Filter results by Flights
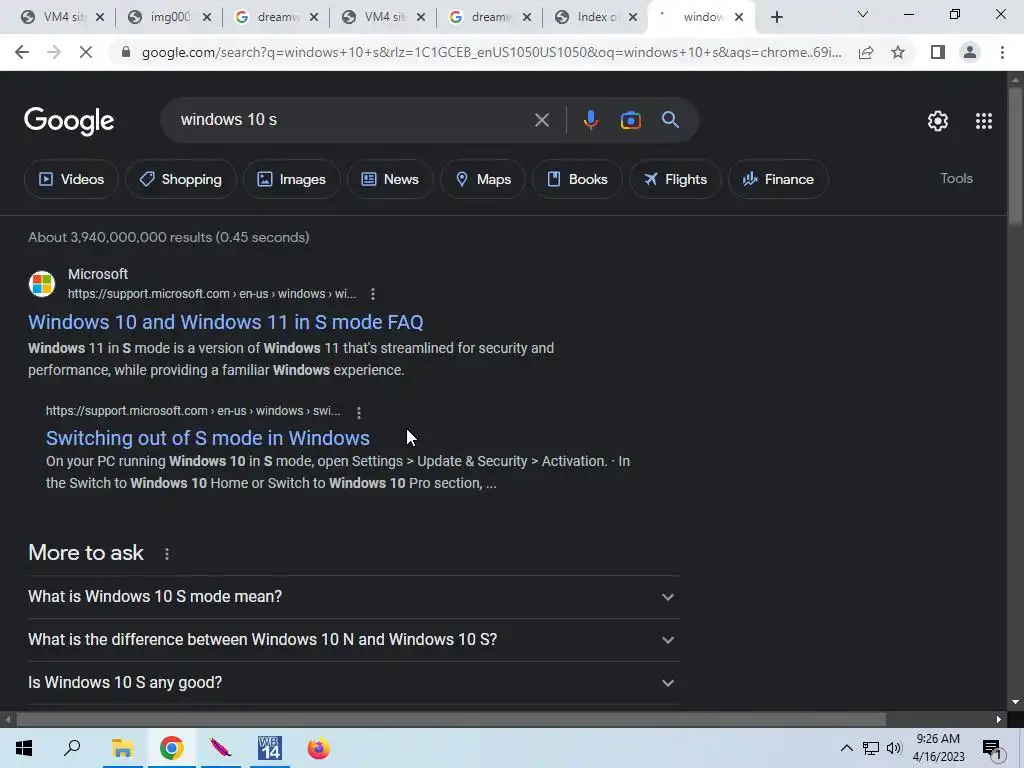This screenshot has width=1024, height=768. pyautogui.click(x=675, y=179)
